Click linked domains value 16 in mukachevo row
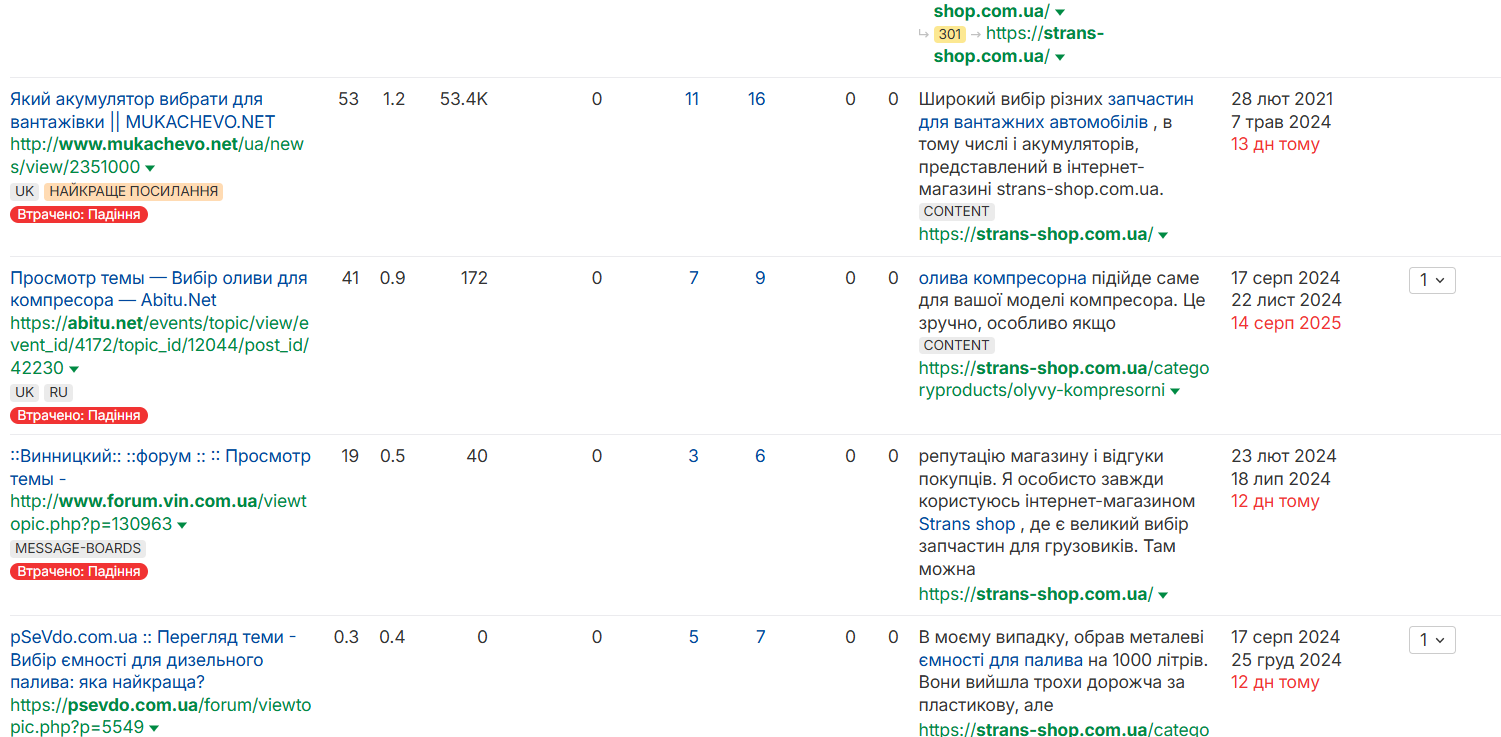This screenshot has width=1501, height=737. point(756,99)
